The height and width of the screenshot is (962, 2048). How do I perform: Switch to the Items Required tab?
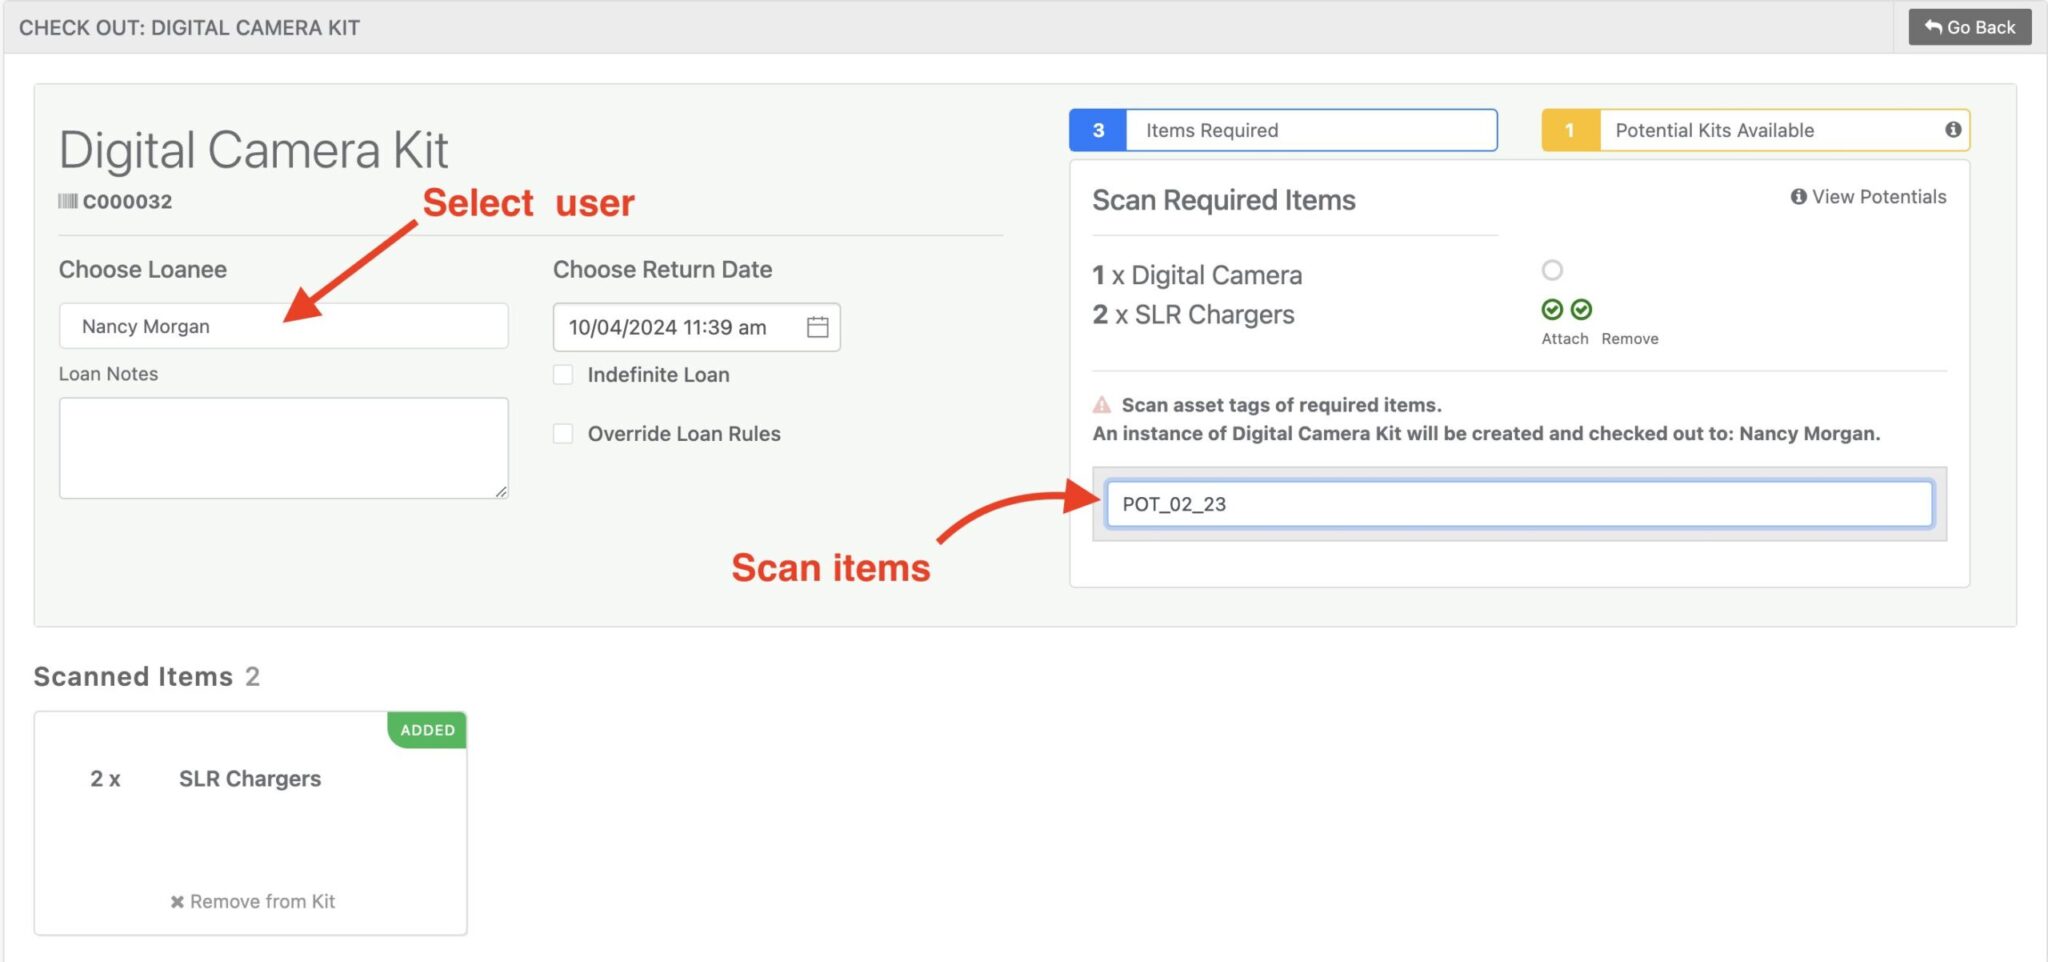[1310, 130]
